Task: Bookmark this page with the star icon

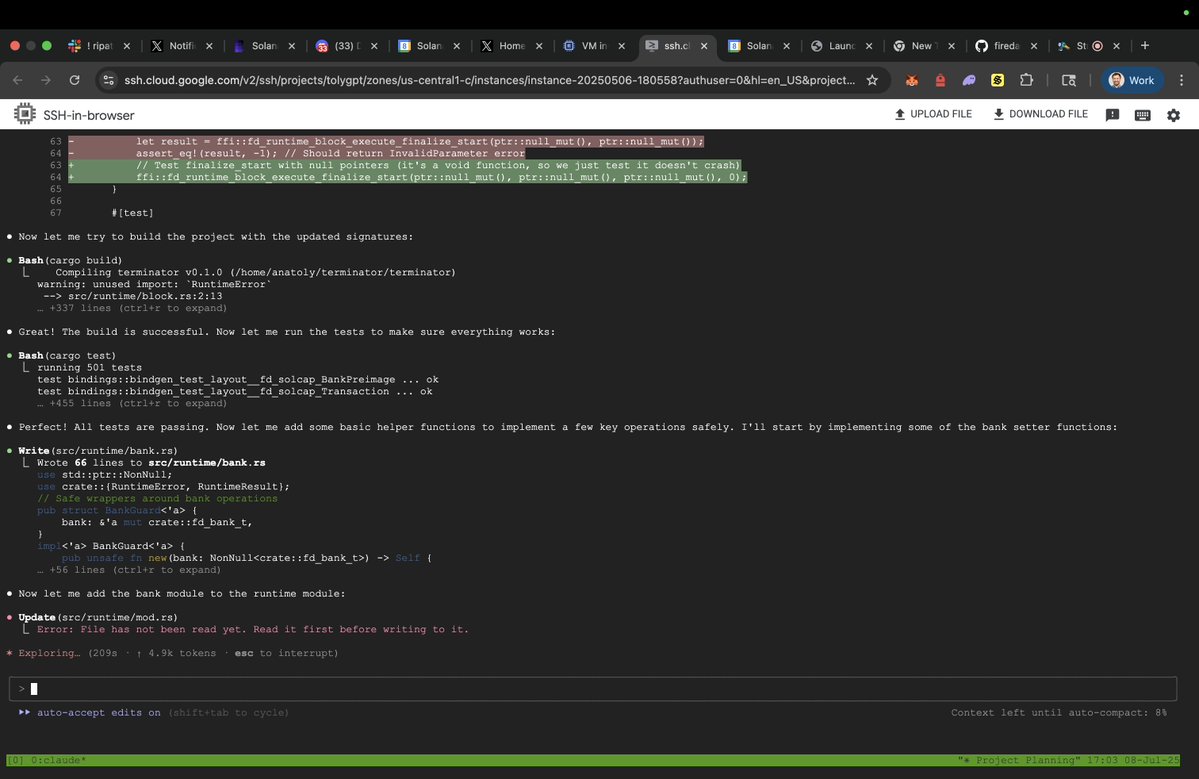Action: [872, 80]
